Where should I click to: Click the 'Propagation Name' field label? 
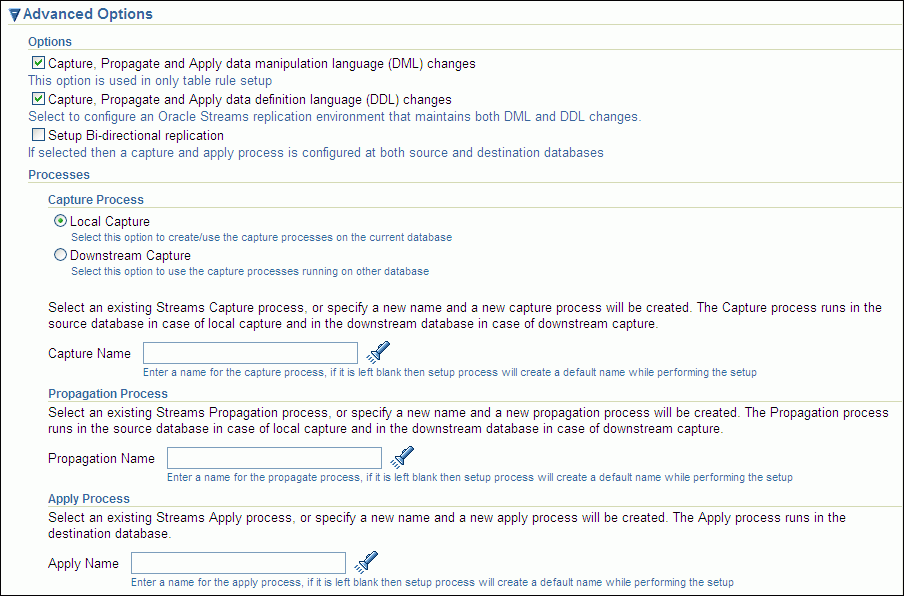[101, 458]
